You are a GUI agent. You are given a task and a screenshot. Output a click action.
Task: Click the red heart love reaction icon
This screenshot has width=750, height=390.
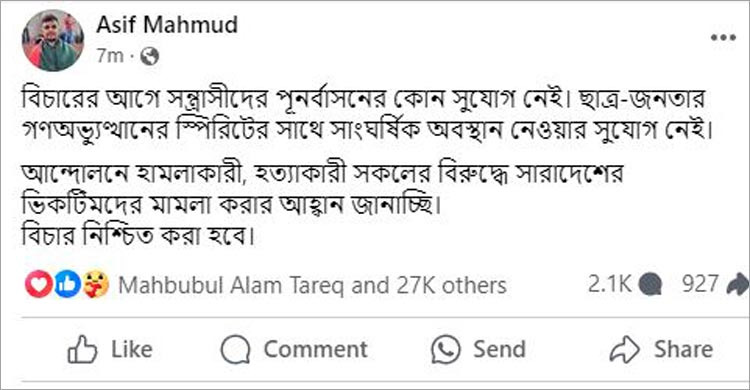click(38, 284)
